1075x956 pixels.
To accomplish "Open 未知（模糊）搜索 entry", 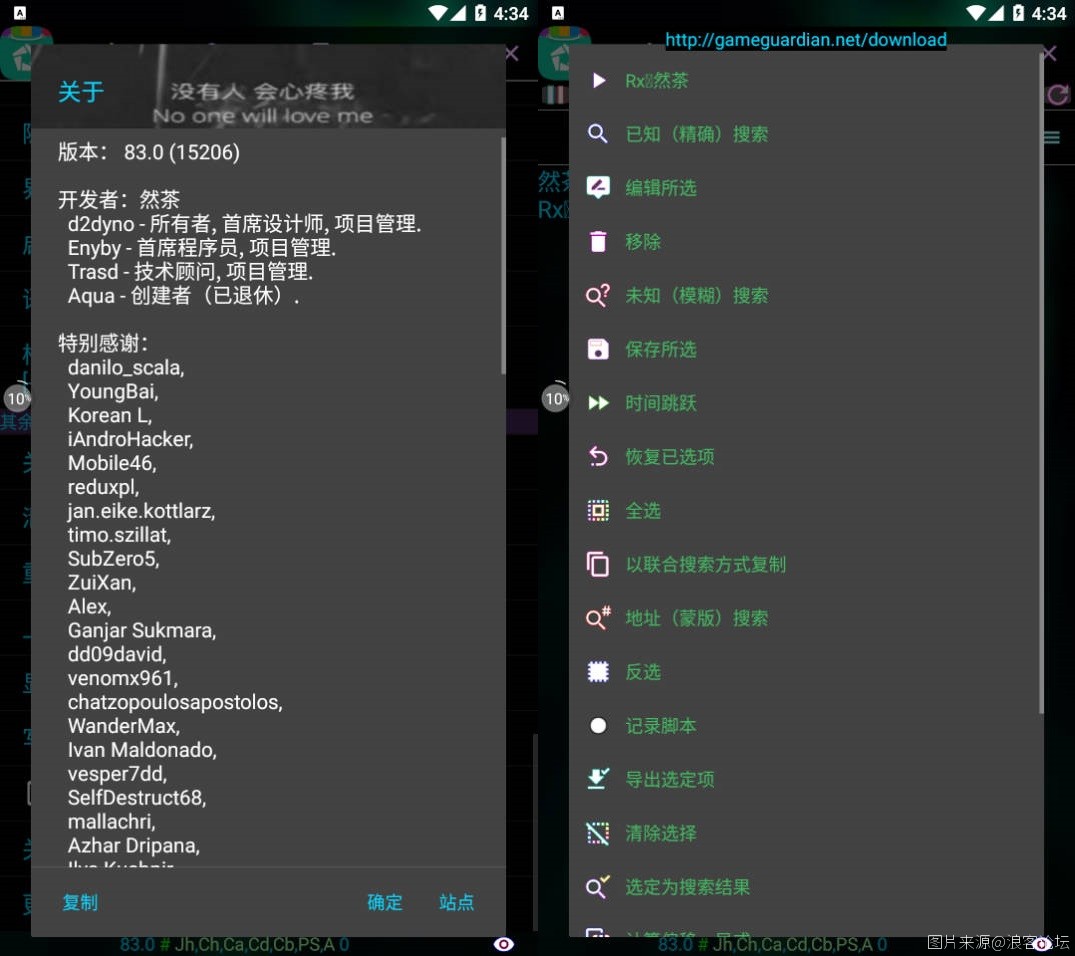I will [x=697, y=296].
